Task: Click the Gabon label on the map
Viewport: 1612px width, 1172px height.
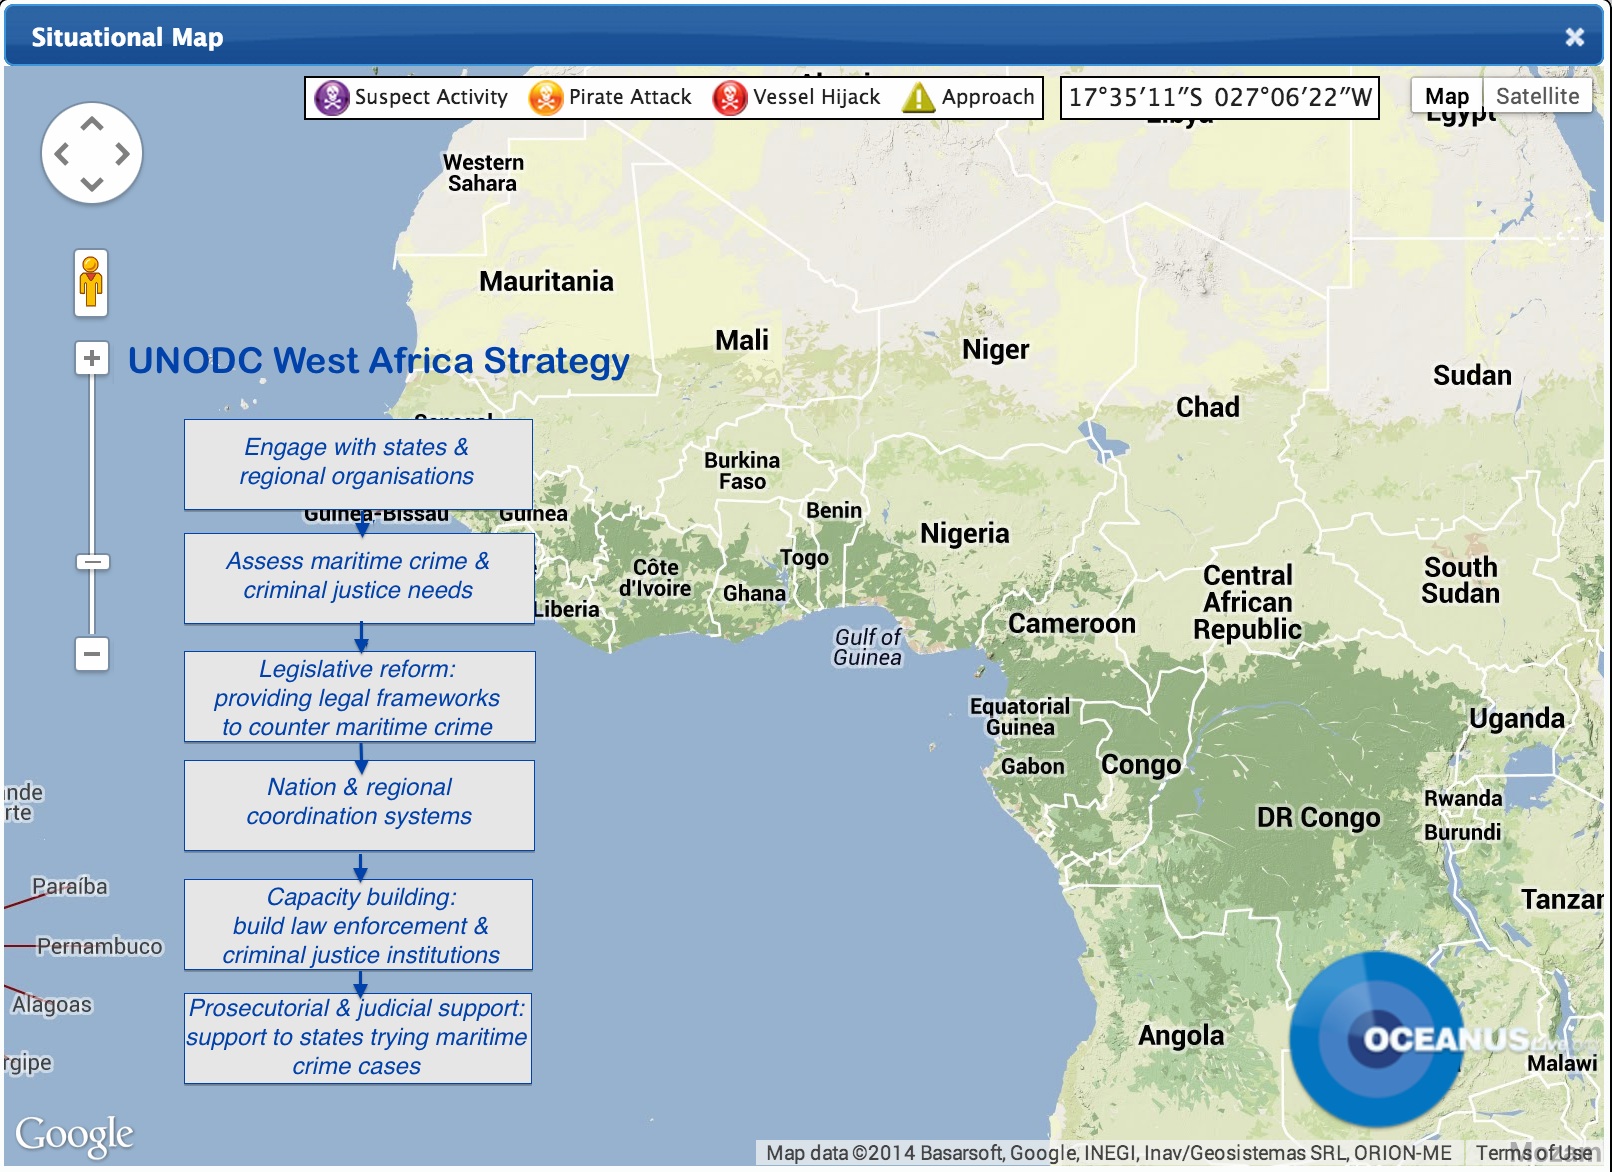Action: pyautogui.click(x=1032, y=767)
